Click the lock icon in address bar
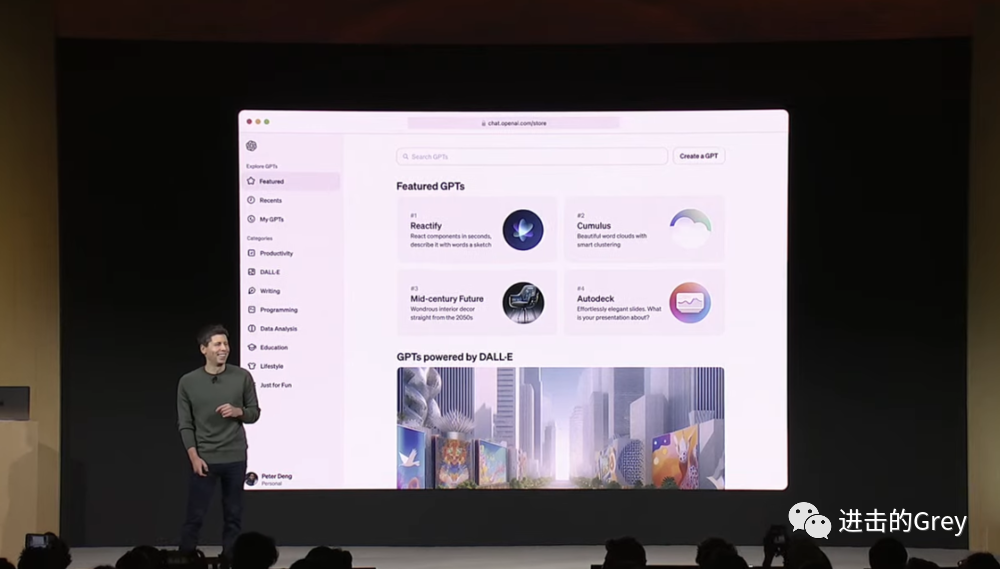 click(484, 123)
